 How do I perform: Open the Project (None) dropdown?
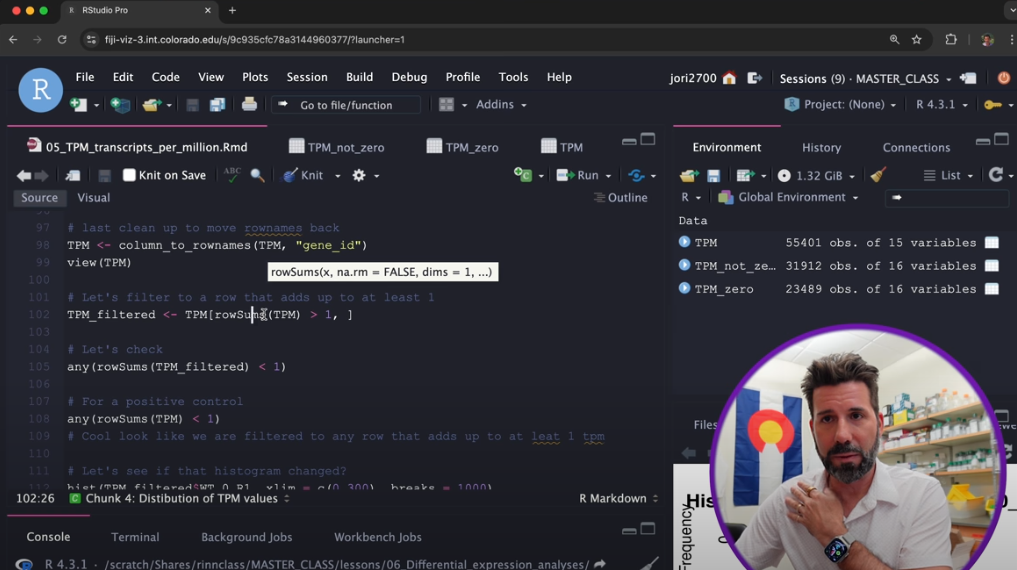[x=841, y=104]
